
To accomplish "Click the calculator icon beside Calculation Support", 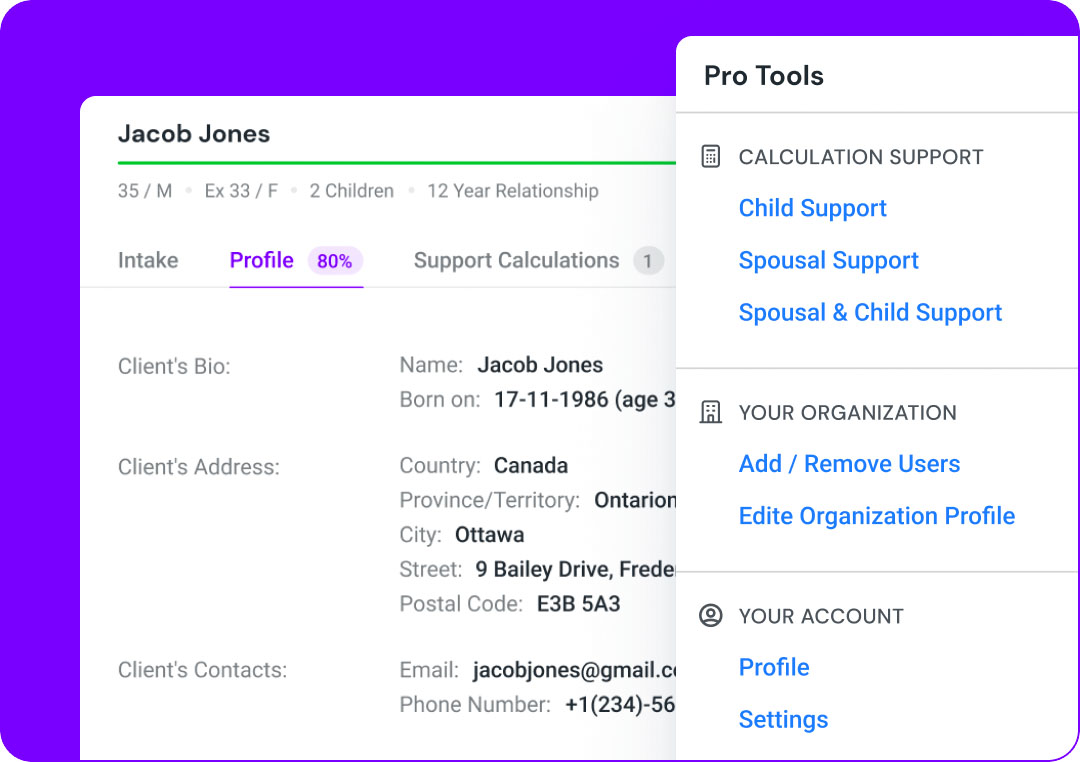I will coord(711,157).
